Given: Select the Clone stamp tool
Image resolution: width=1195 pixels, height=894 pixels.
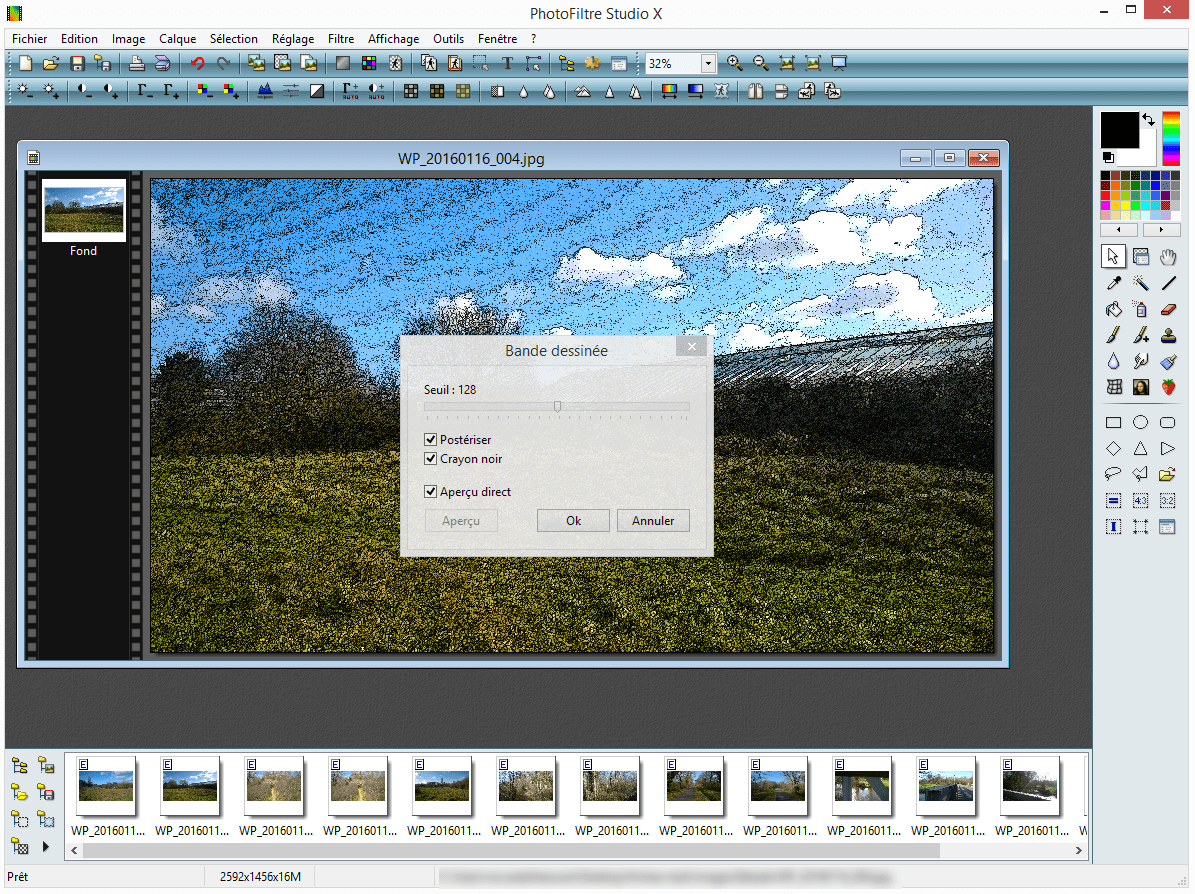Looking at the screenshot, I should tap(1167, 335).
